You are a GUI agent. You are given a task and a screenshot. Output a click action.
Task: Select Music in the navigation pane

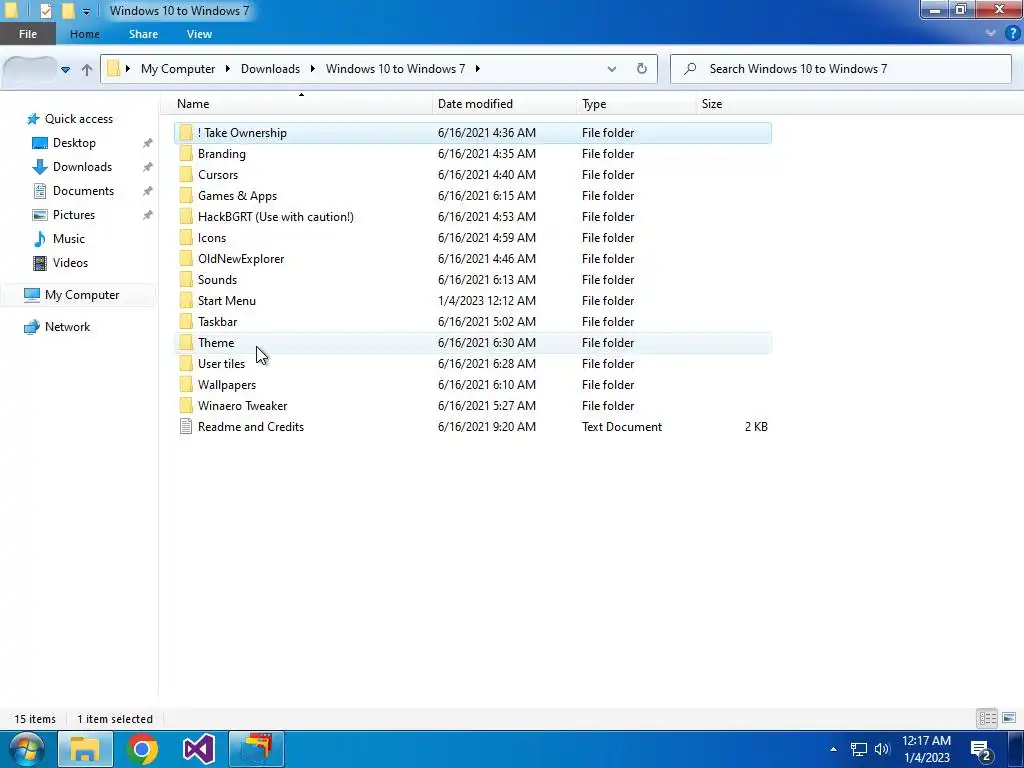[69, 239]
